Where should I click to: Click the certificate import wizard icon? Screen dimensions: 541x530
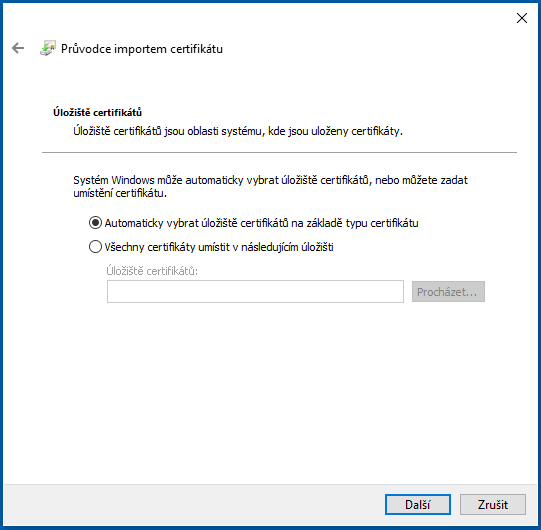tap(48, 48)
